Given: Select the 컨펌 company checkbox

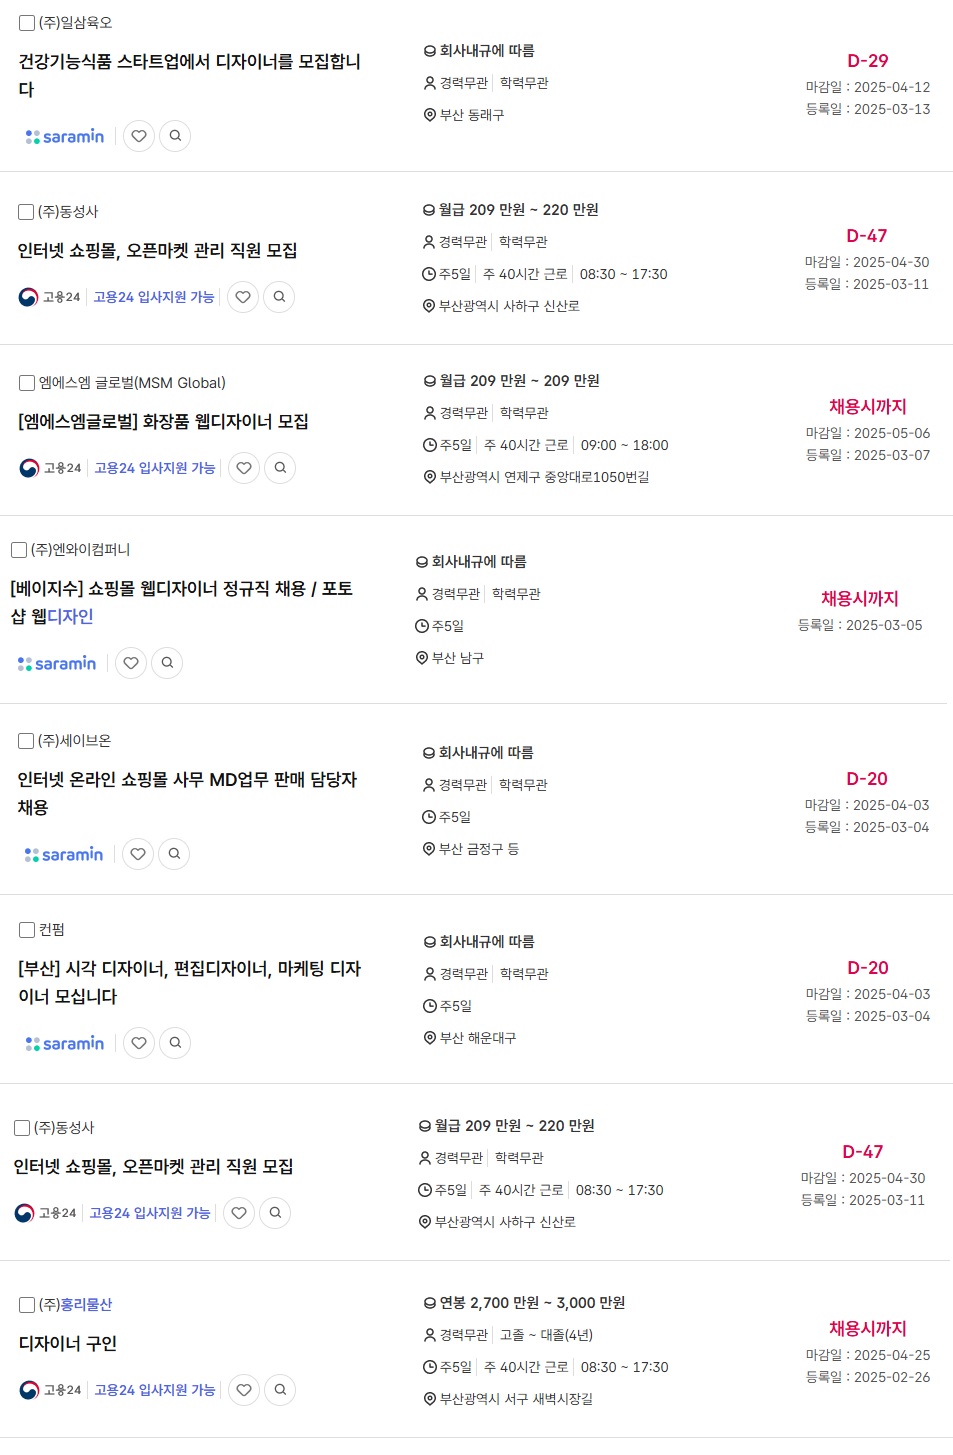Looking at the screenshot, I should (x=27, y=929).
